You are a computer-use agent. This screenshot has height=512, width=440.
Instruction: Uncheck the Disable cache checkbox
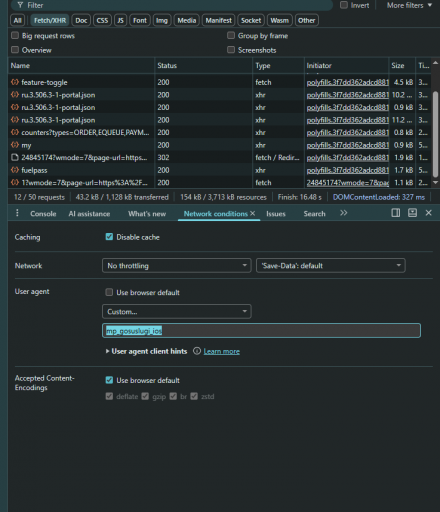109,237
